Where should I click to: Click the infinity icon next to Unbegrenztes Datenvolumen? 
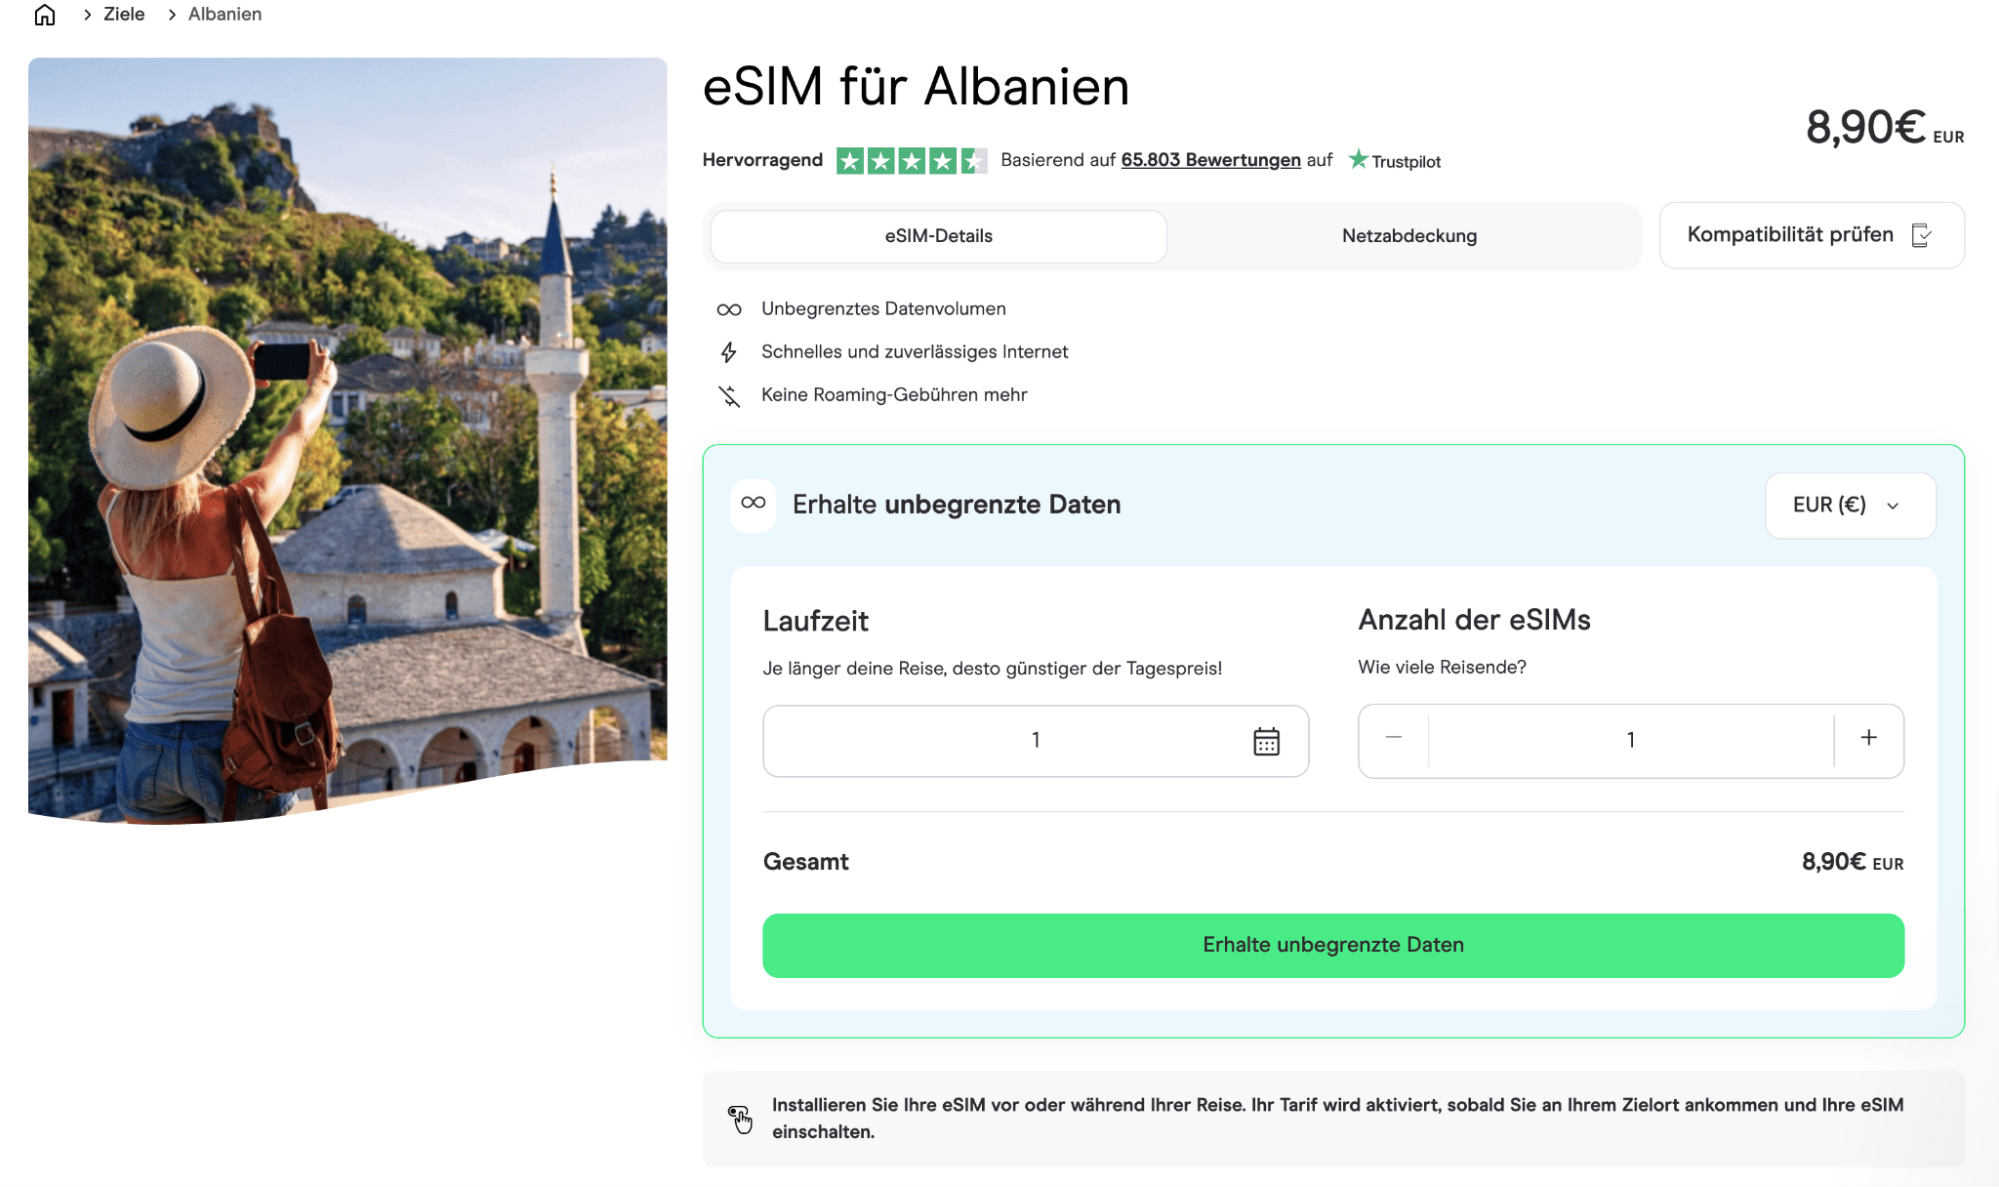(729, 309)
